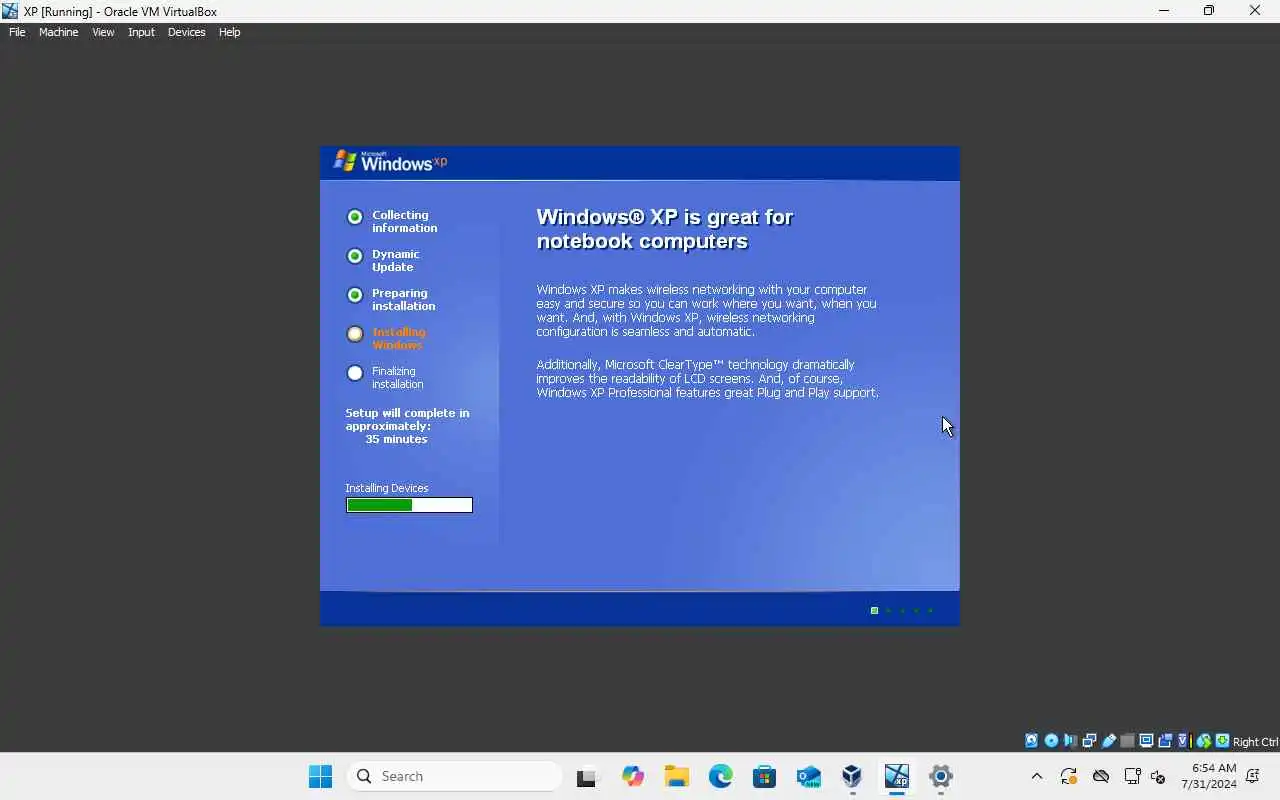Click the audio indicator in VirtualBox status bar
The image size is (1280, 800).
point(1070,741)
